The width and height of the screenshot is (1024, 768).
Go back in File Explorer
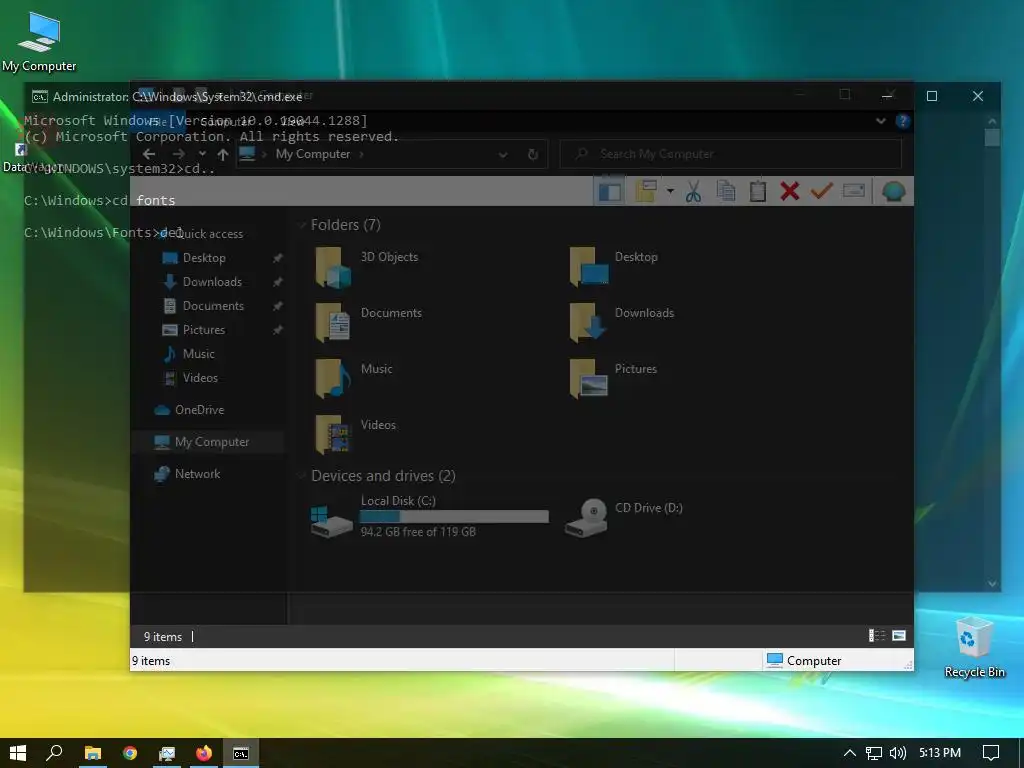pos(149,154)
